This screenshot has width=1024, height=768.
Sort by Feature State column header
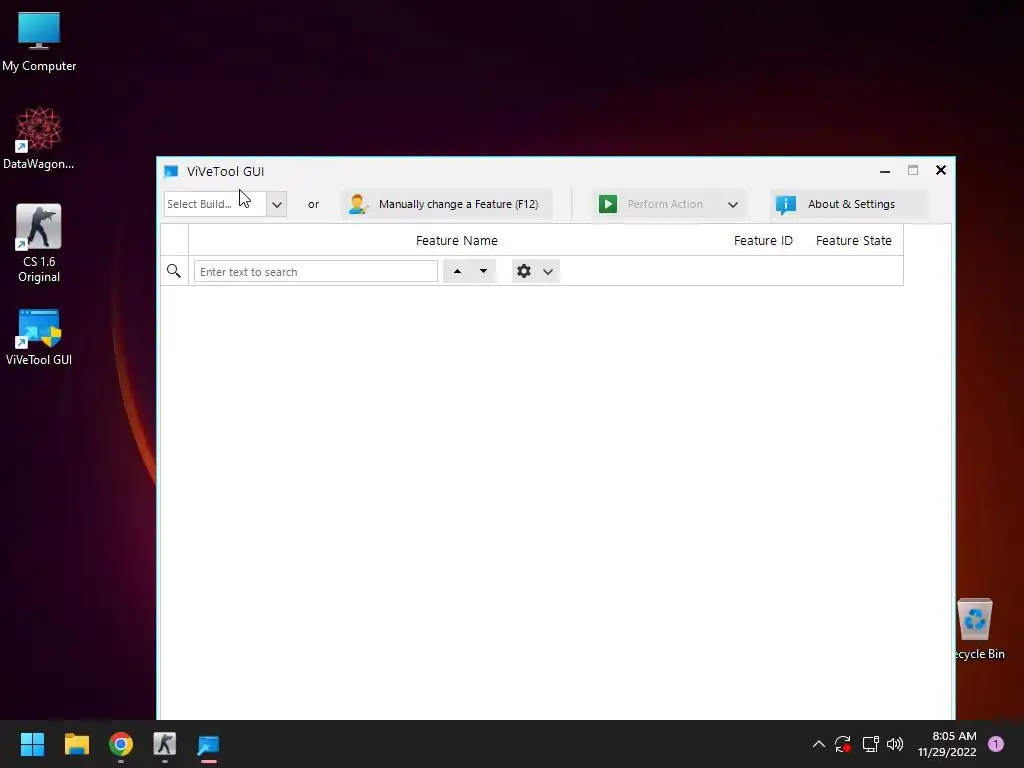[x=854, y=240]
